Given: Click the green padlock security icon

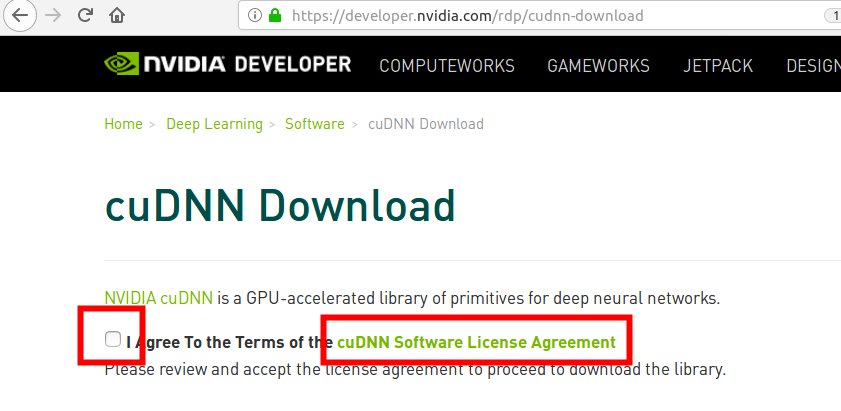Looking at the screenshot, I should [x=275, y=15].
